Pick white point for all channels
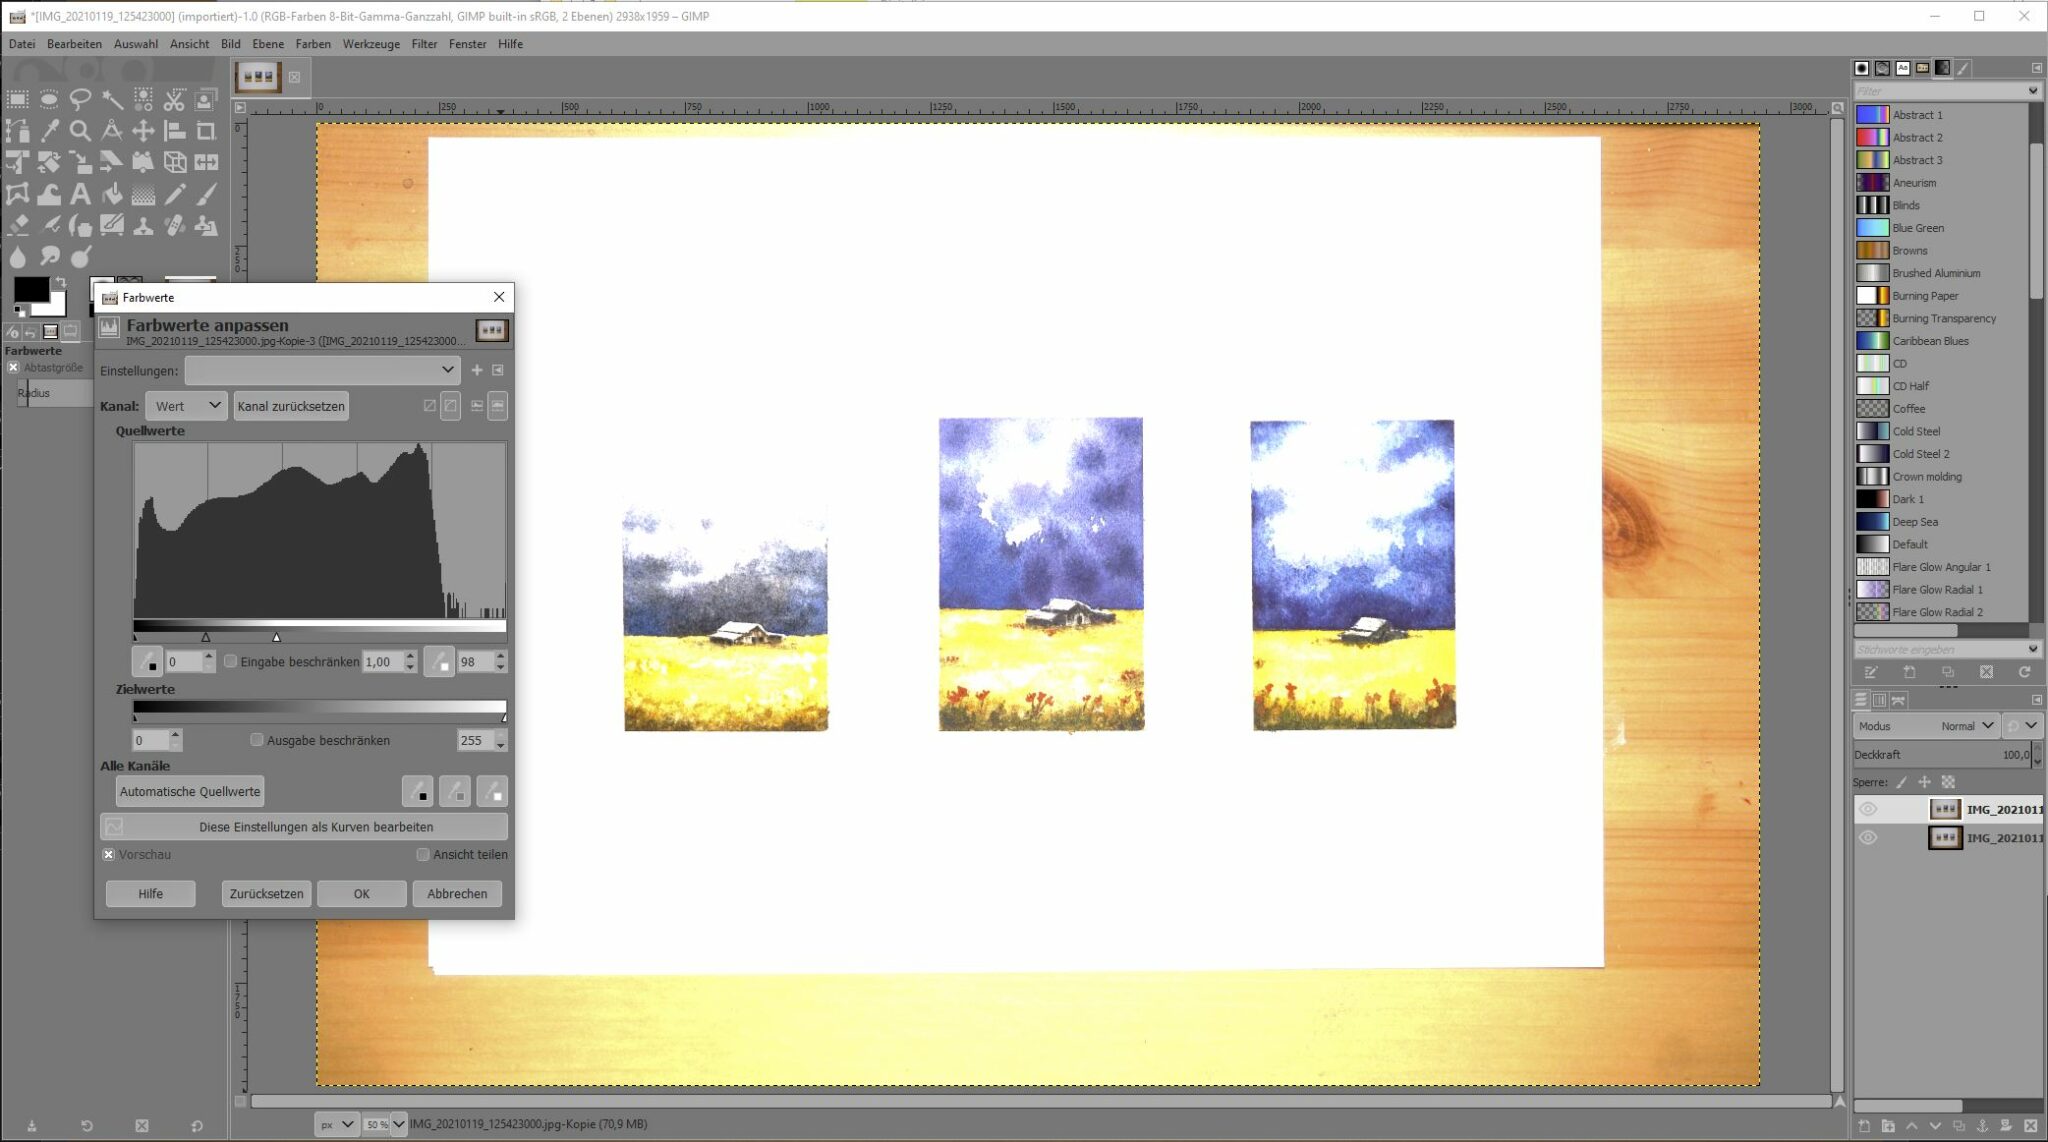The height and width of the screenshot is (1142, 2048). click(x=492, y=791)
